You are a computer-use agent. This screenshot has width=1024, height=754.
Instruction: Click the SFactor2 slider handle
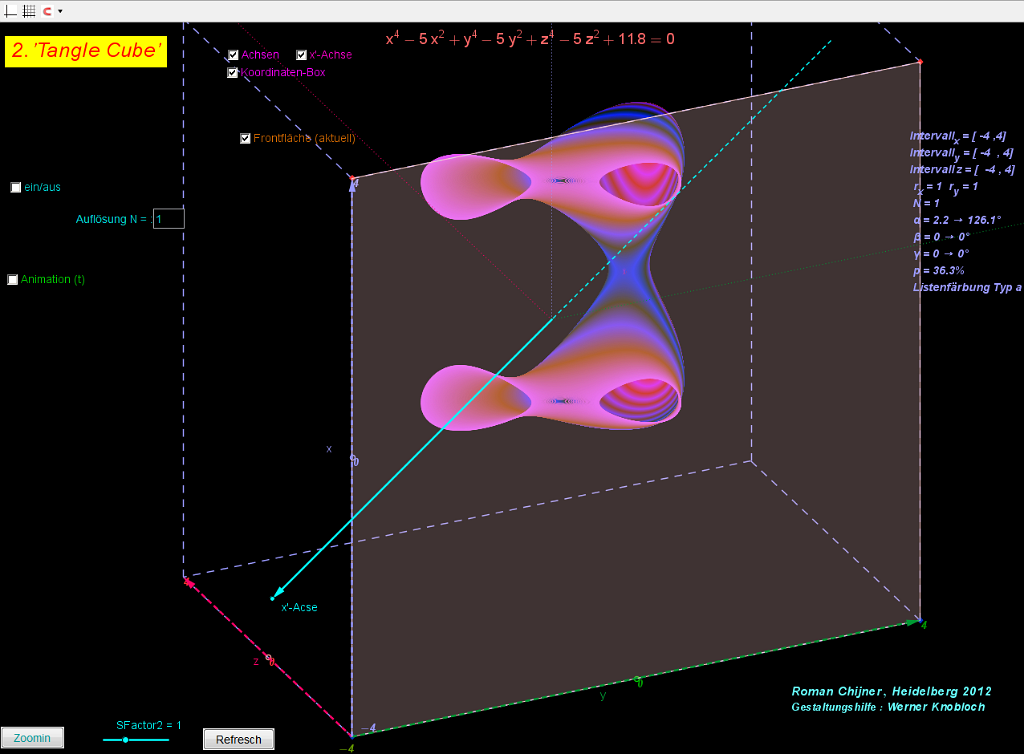(125, 739)
